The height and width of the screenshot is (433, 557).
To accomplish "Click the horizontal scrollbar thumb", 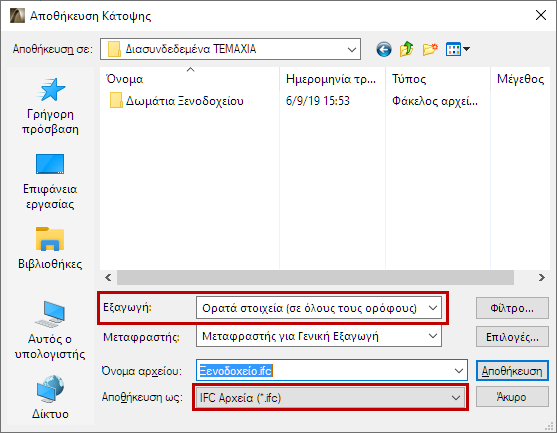I will (x=315, y=277).
